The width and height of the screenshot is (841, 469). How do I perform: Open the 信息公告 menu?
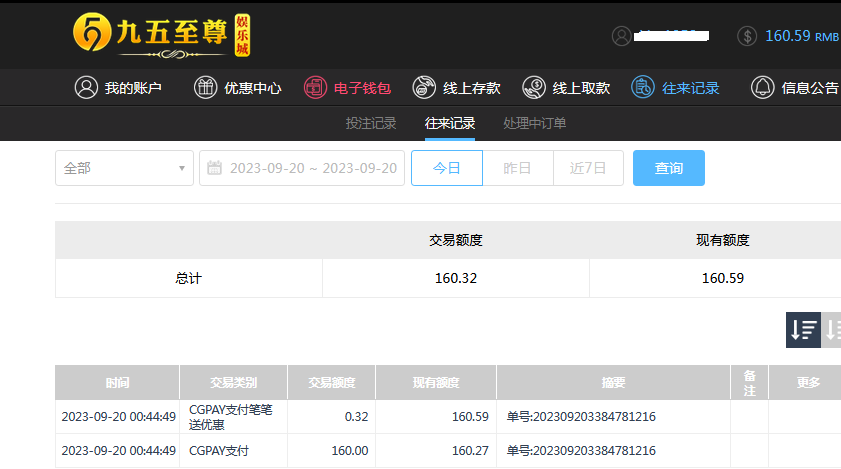795,87
